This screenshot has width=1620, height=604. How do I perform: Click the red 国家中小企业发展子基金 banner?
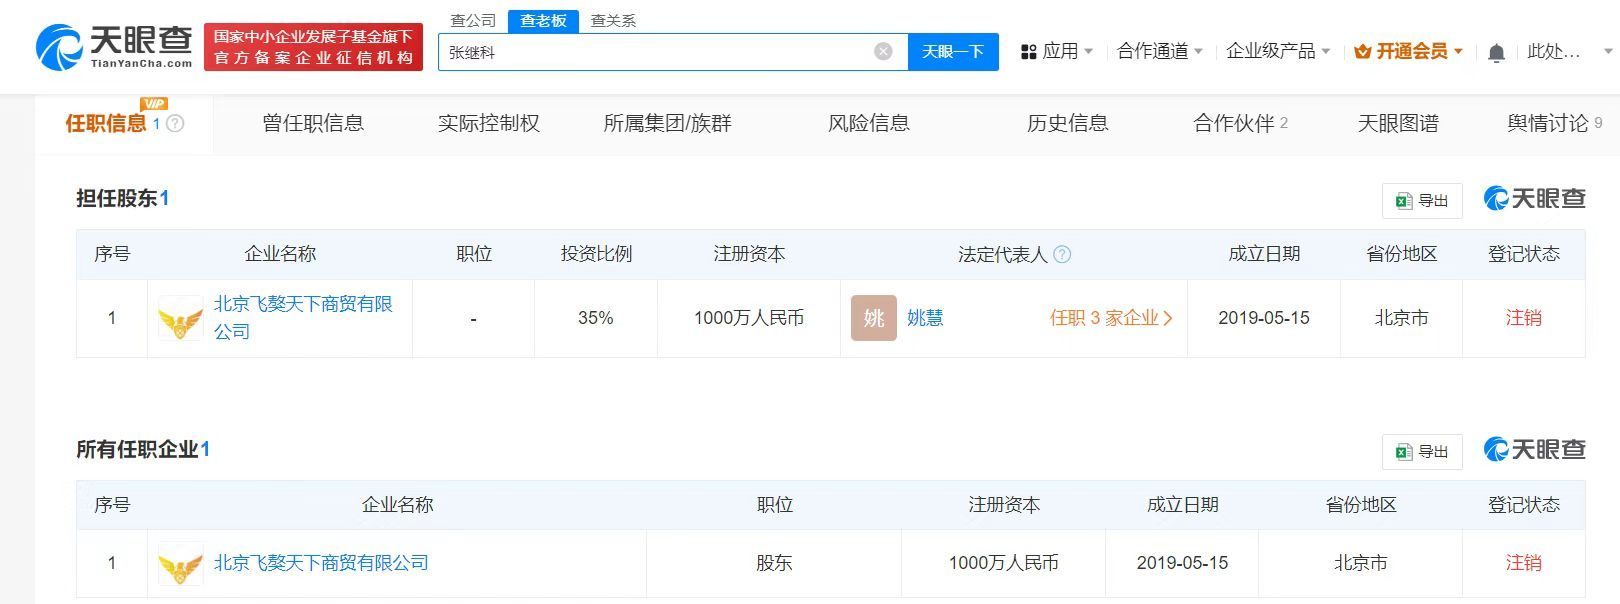pyautogui.click(x=313, y=47)
